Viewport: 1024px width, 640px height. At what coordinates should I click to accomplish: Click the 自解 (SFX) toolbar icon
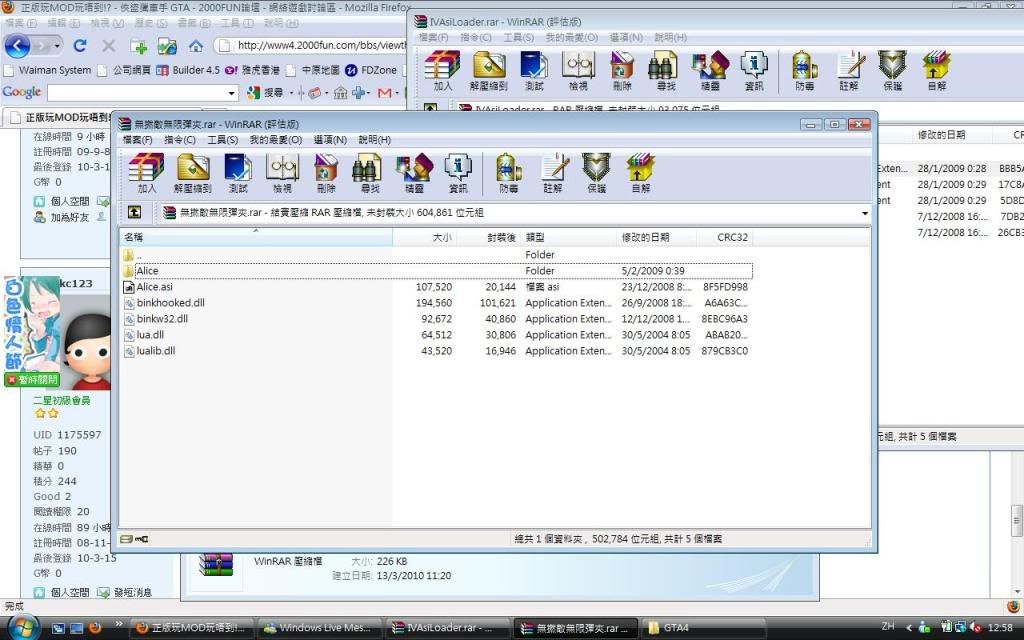pyautogui.click(x=639, y=173)
